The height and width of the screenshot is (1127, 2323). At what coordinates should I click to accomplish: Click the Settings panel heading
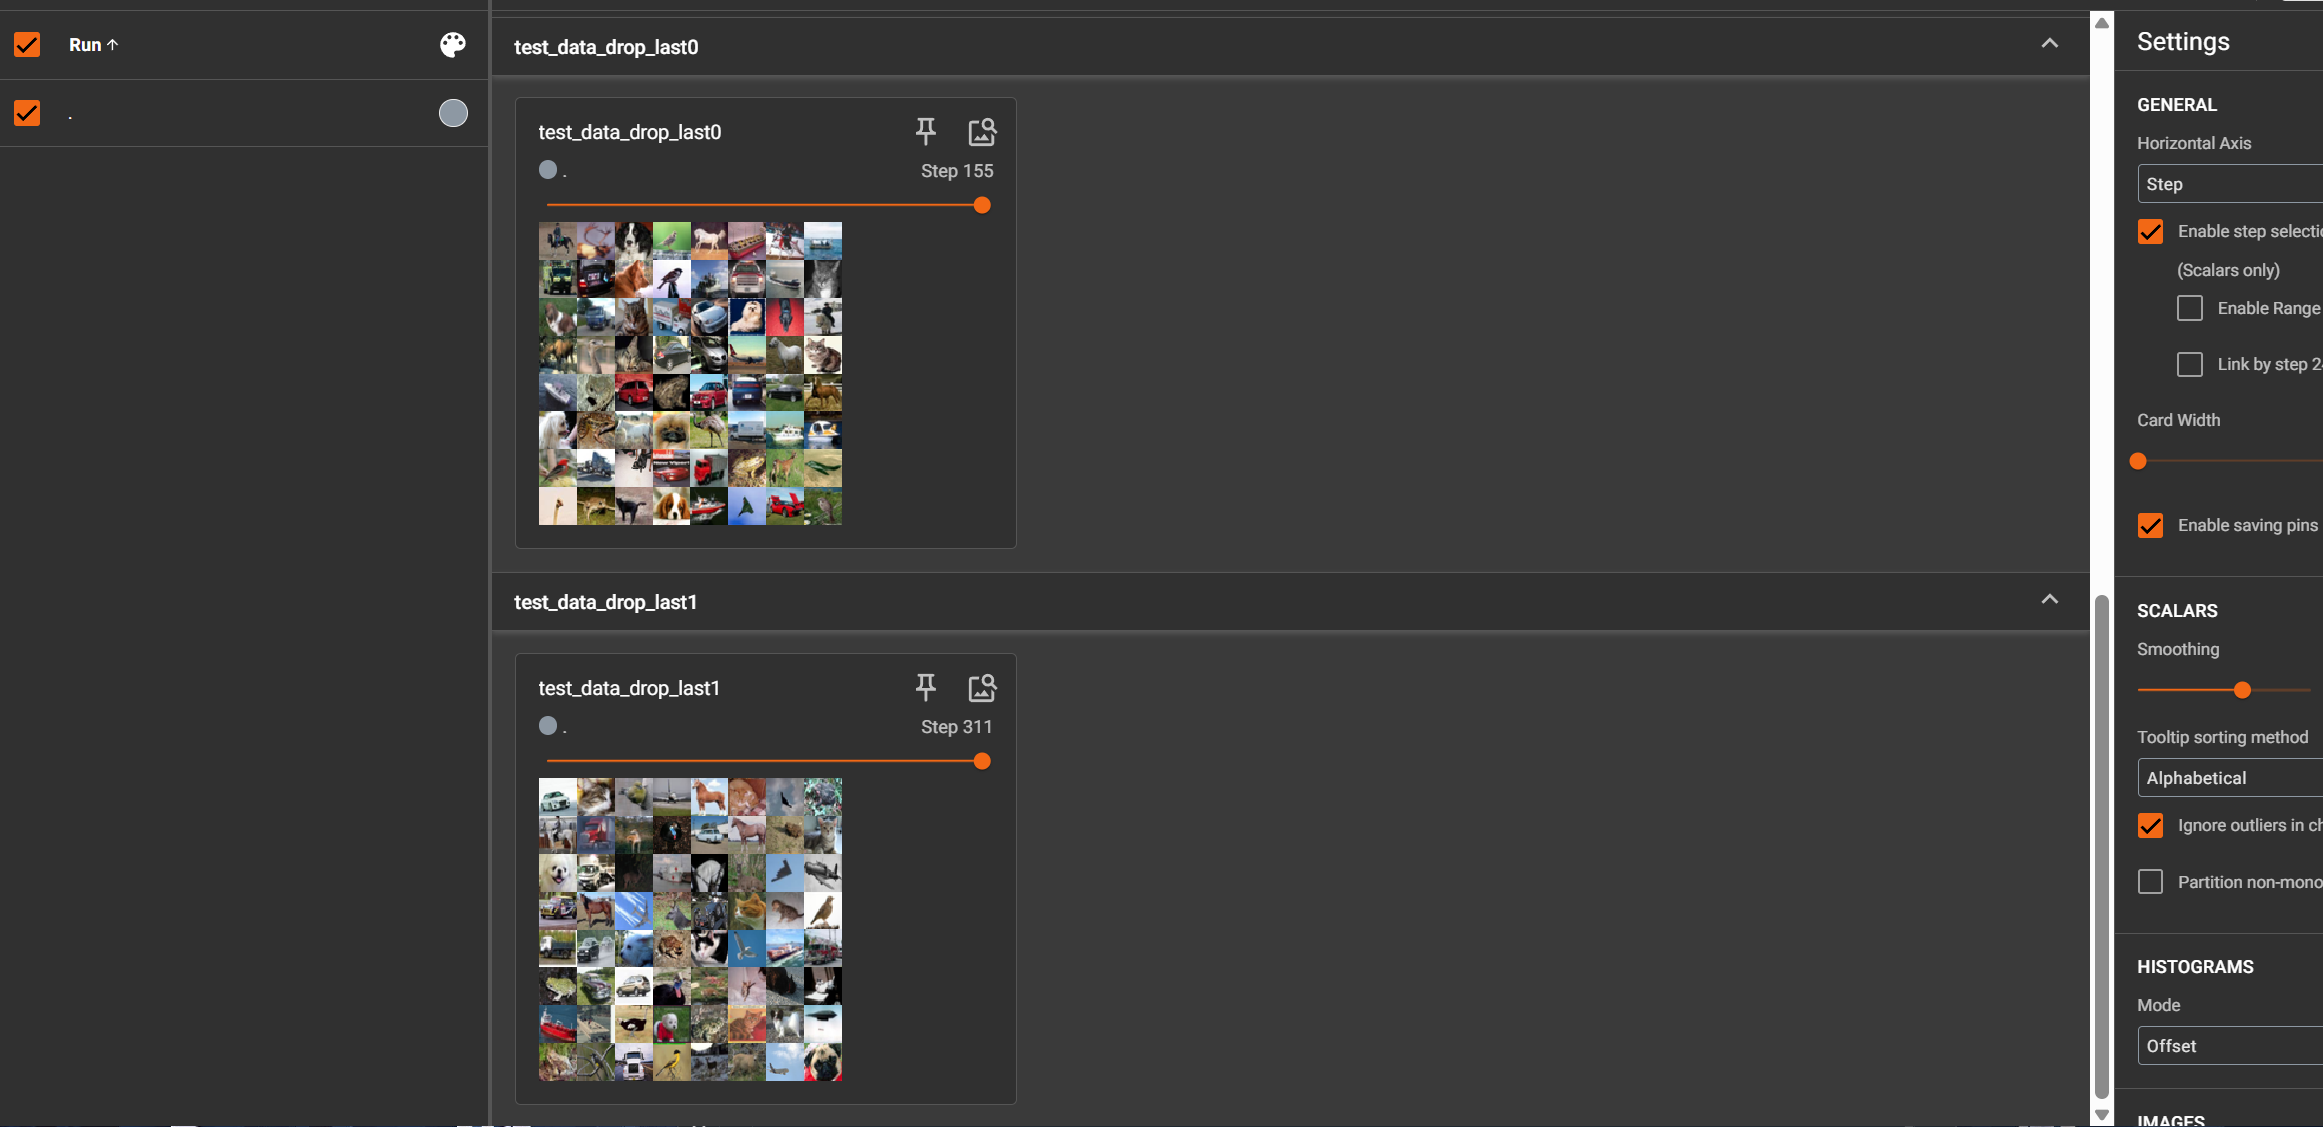(2183, 41)
